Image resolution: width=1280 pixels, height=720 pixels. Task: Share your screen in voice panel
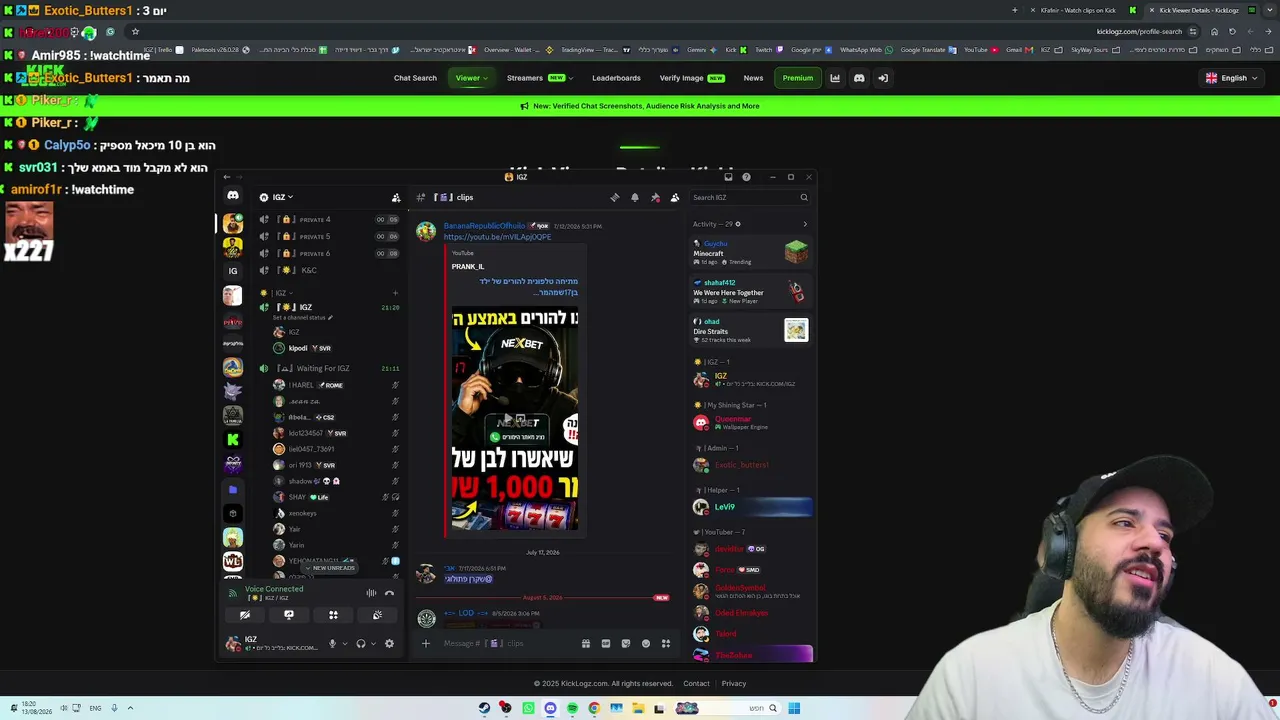coord(289,615)
